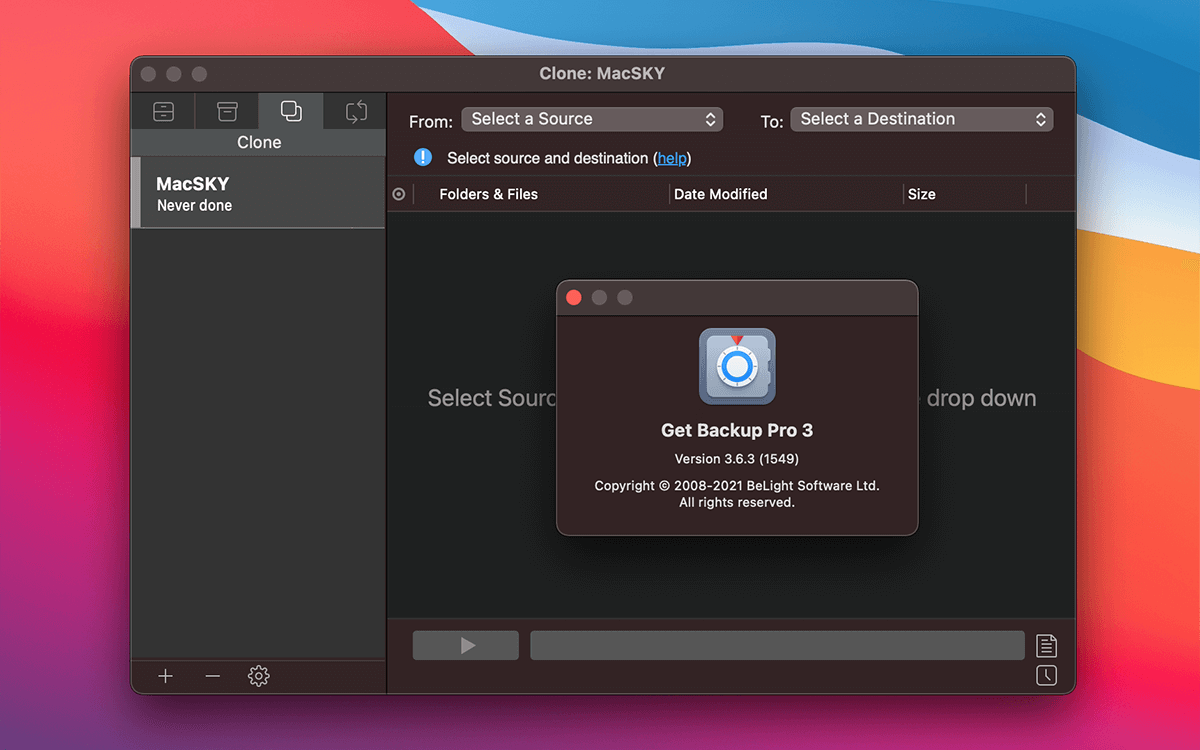The image size is (1200, 750).
Task: Toggle the select-all column header circle
Action: point(399,194)
